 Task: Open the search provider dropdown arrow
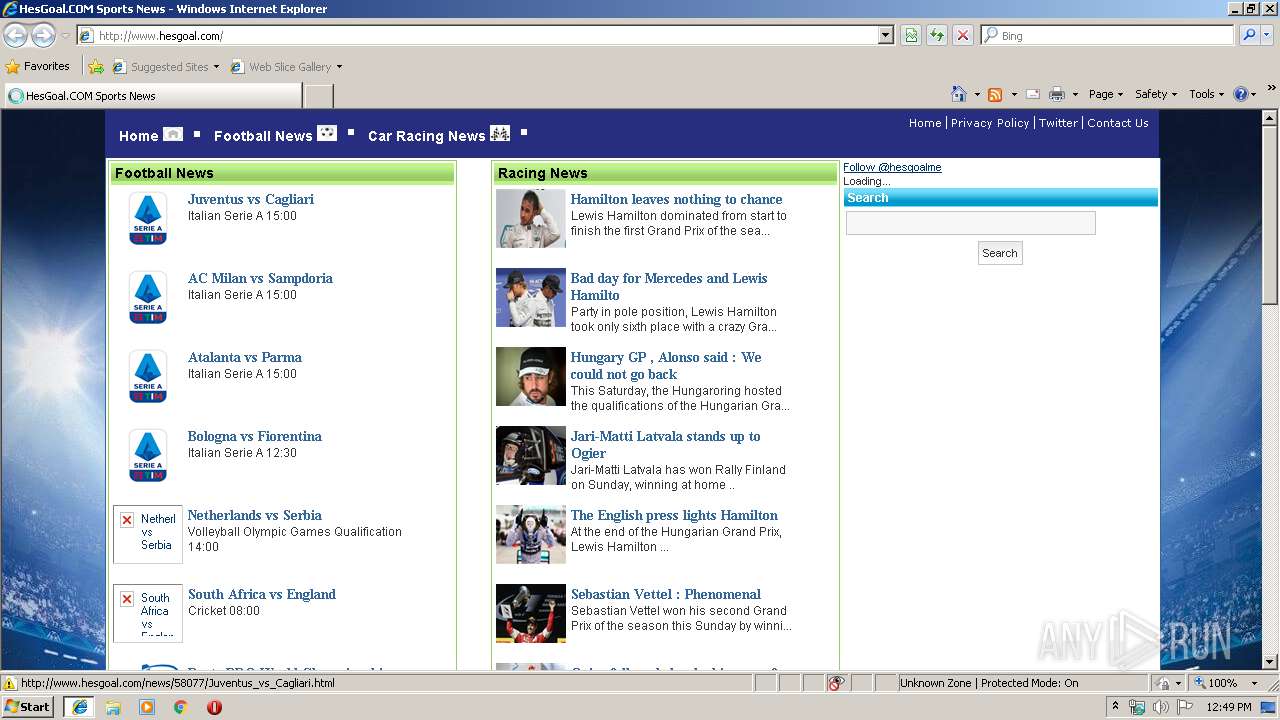coord(1268,35)
